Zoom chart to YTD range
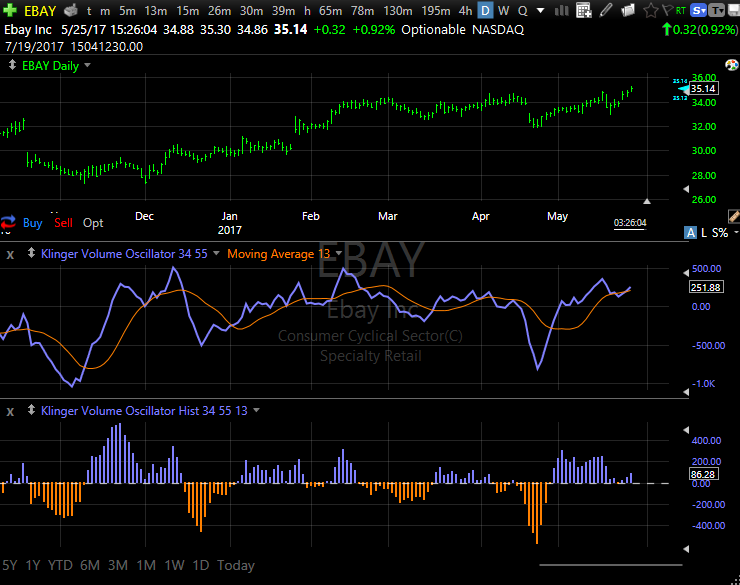The height and width of the screenshot is (585, 740). click(x=60, y=565)
